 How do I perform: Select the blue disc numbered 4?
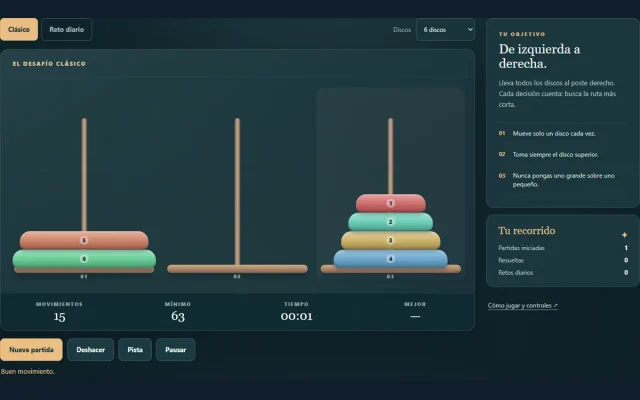coord(391,259)
